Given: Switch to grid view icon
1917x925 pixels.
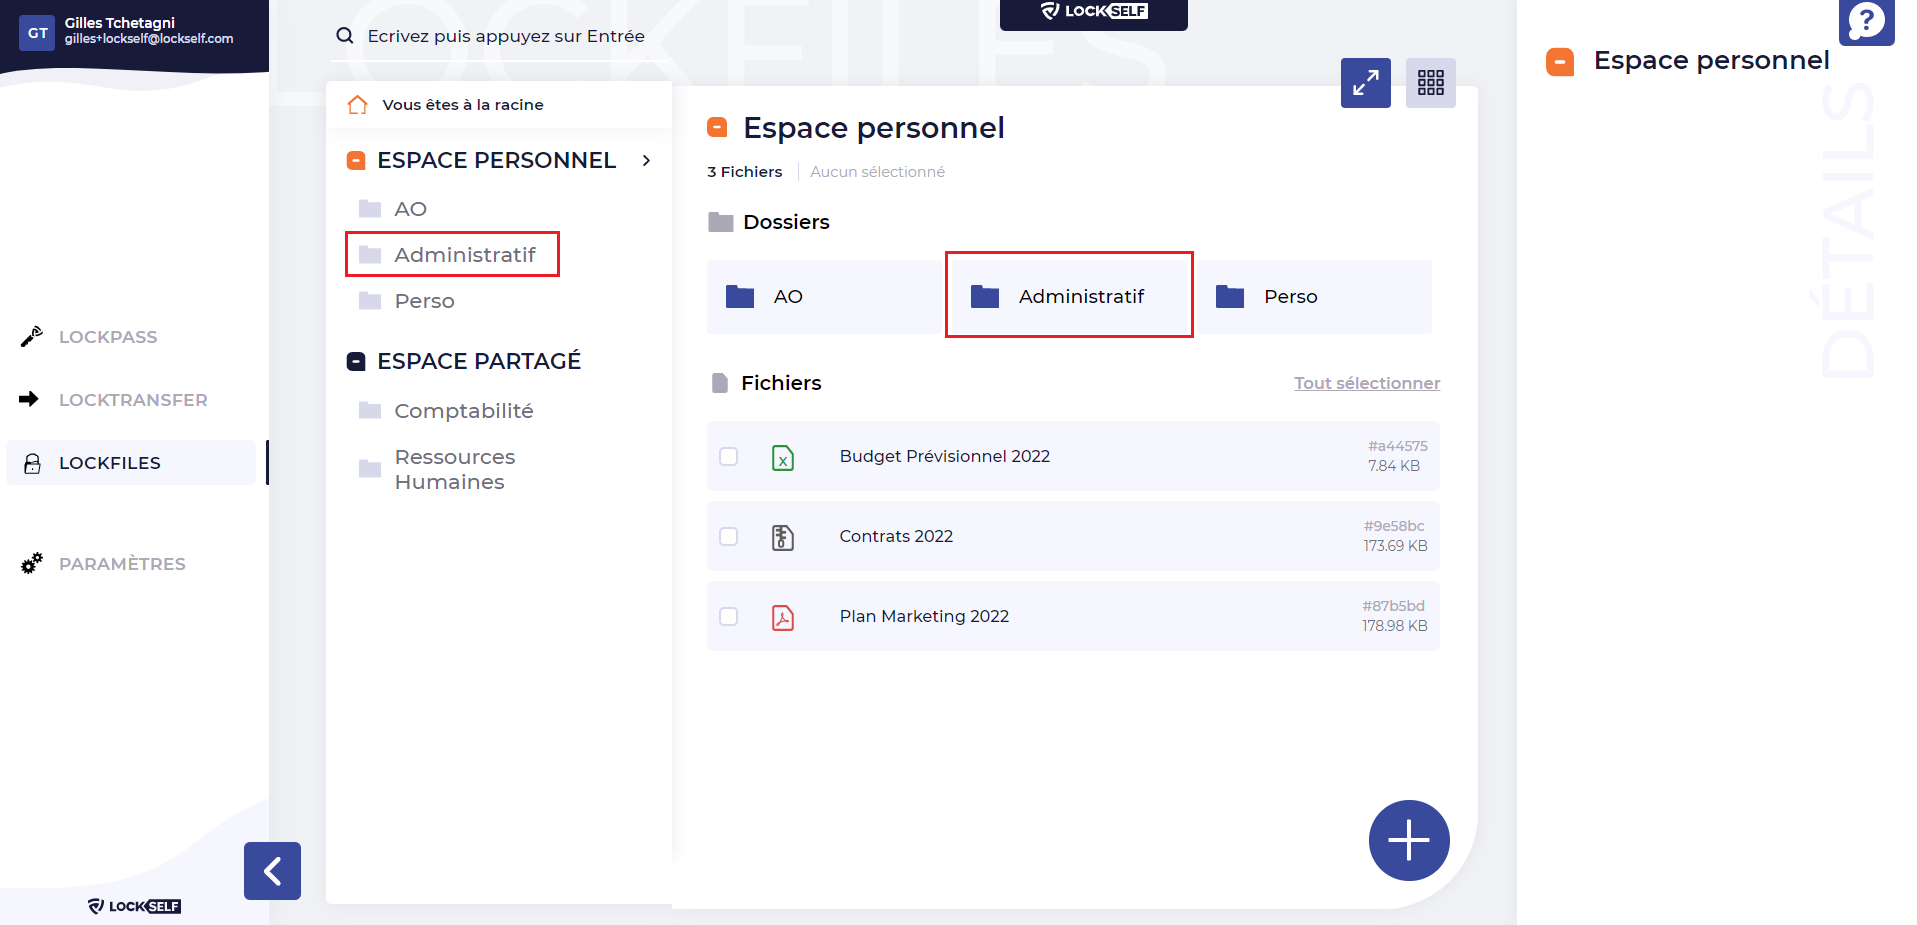Looking at the screenshot, I should (x=1431, y=83).
